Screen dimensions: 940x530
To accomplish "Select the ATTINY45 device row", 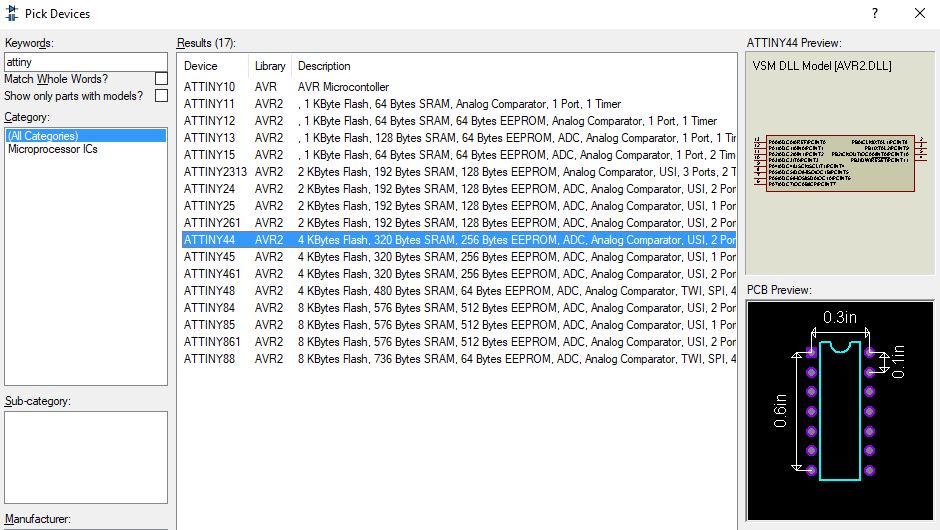I will coord(459,257).
